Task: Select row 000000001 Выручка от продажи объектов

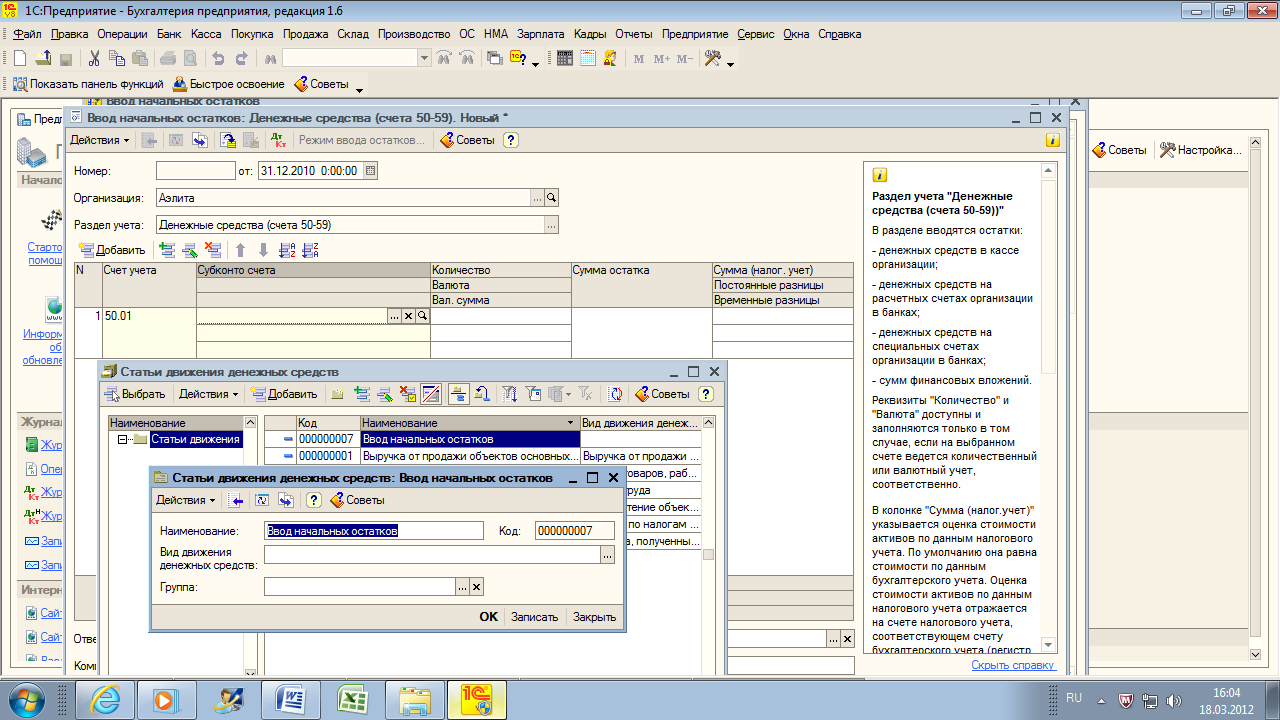Action: (483, 456)
